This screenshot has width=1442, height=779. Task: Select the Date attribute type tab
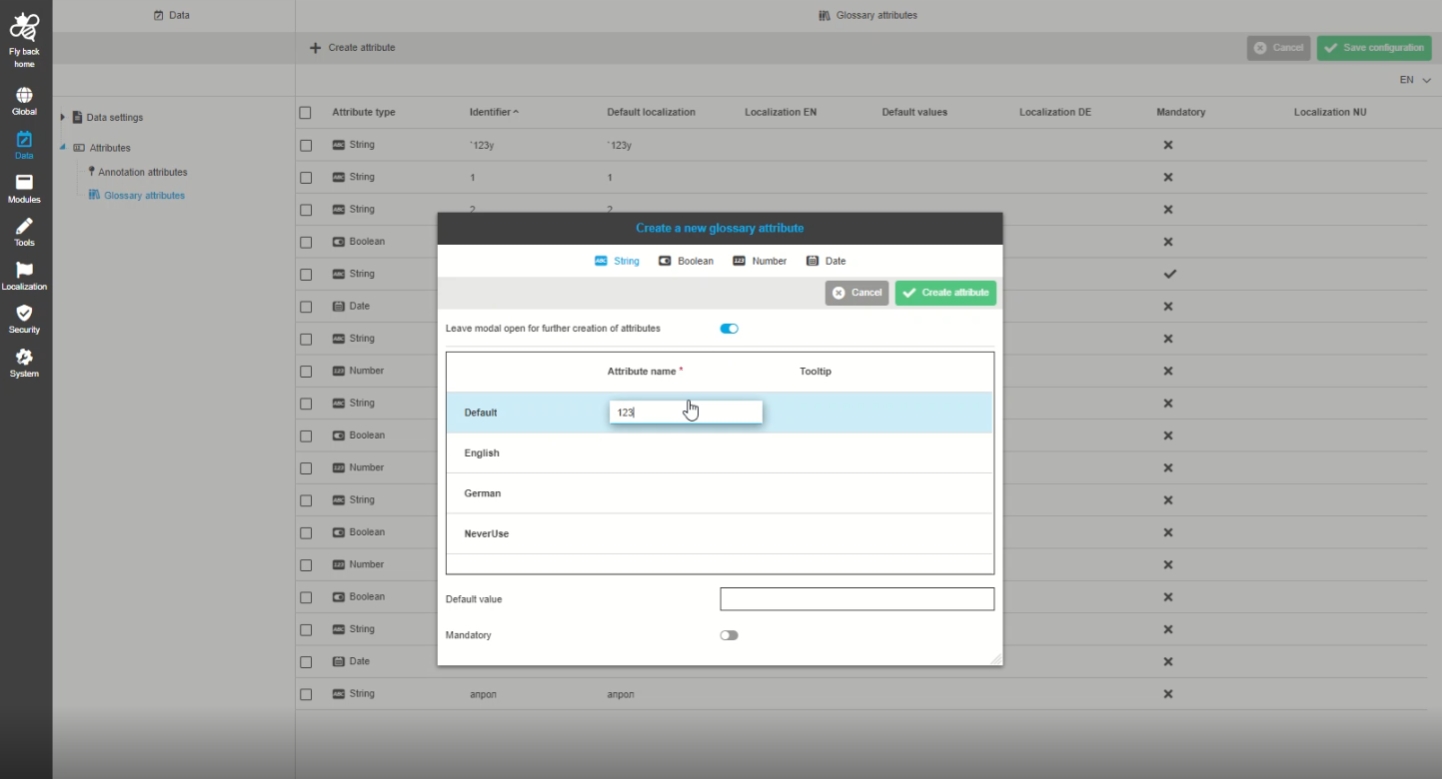(x=826, y=261)
